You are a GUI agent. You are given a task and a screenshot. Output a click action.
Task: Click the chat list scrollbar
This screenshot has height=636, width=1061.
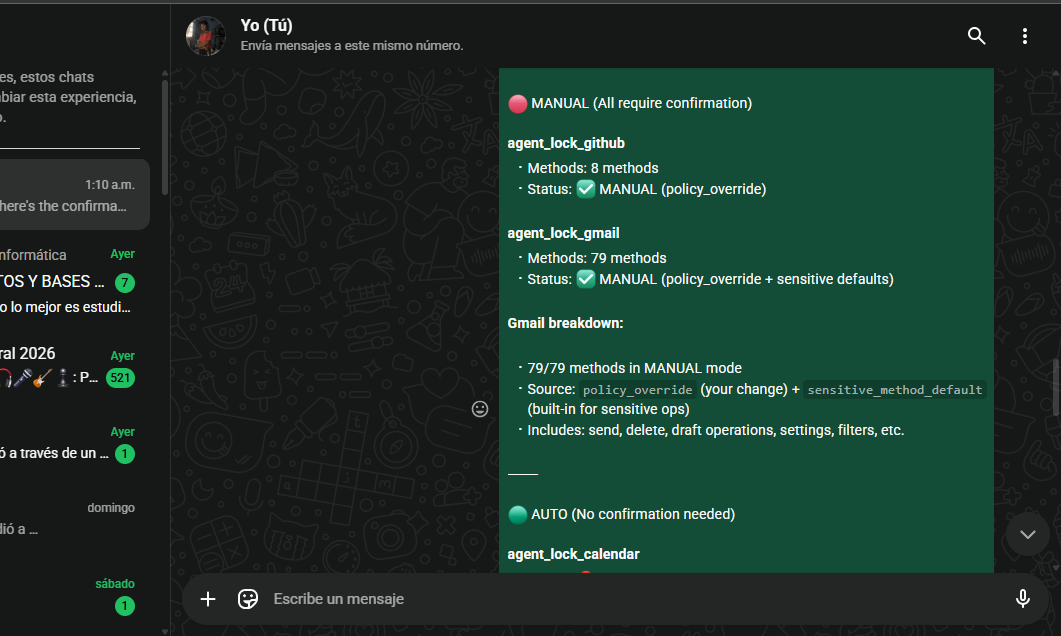pyautogui.click(x=164, y=137)
